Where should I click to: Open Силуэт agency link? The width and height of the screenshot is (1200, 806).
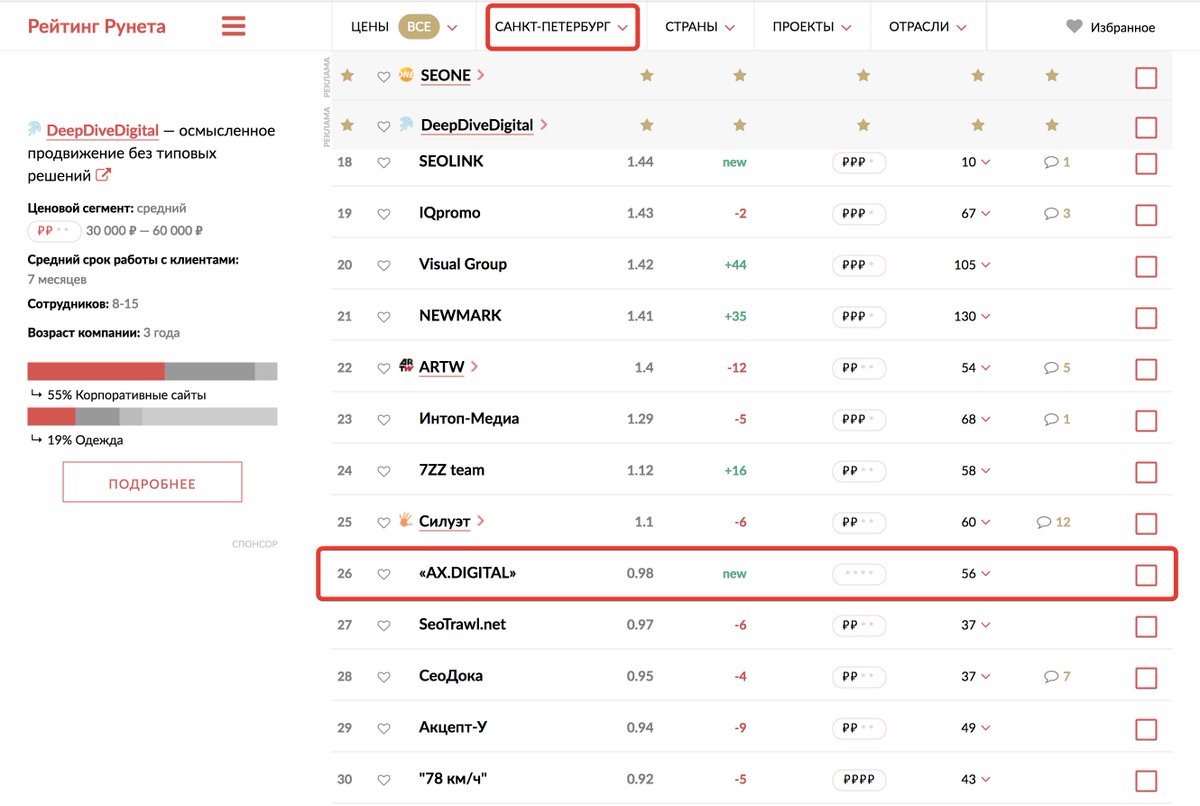(447, 521)
